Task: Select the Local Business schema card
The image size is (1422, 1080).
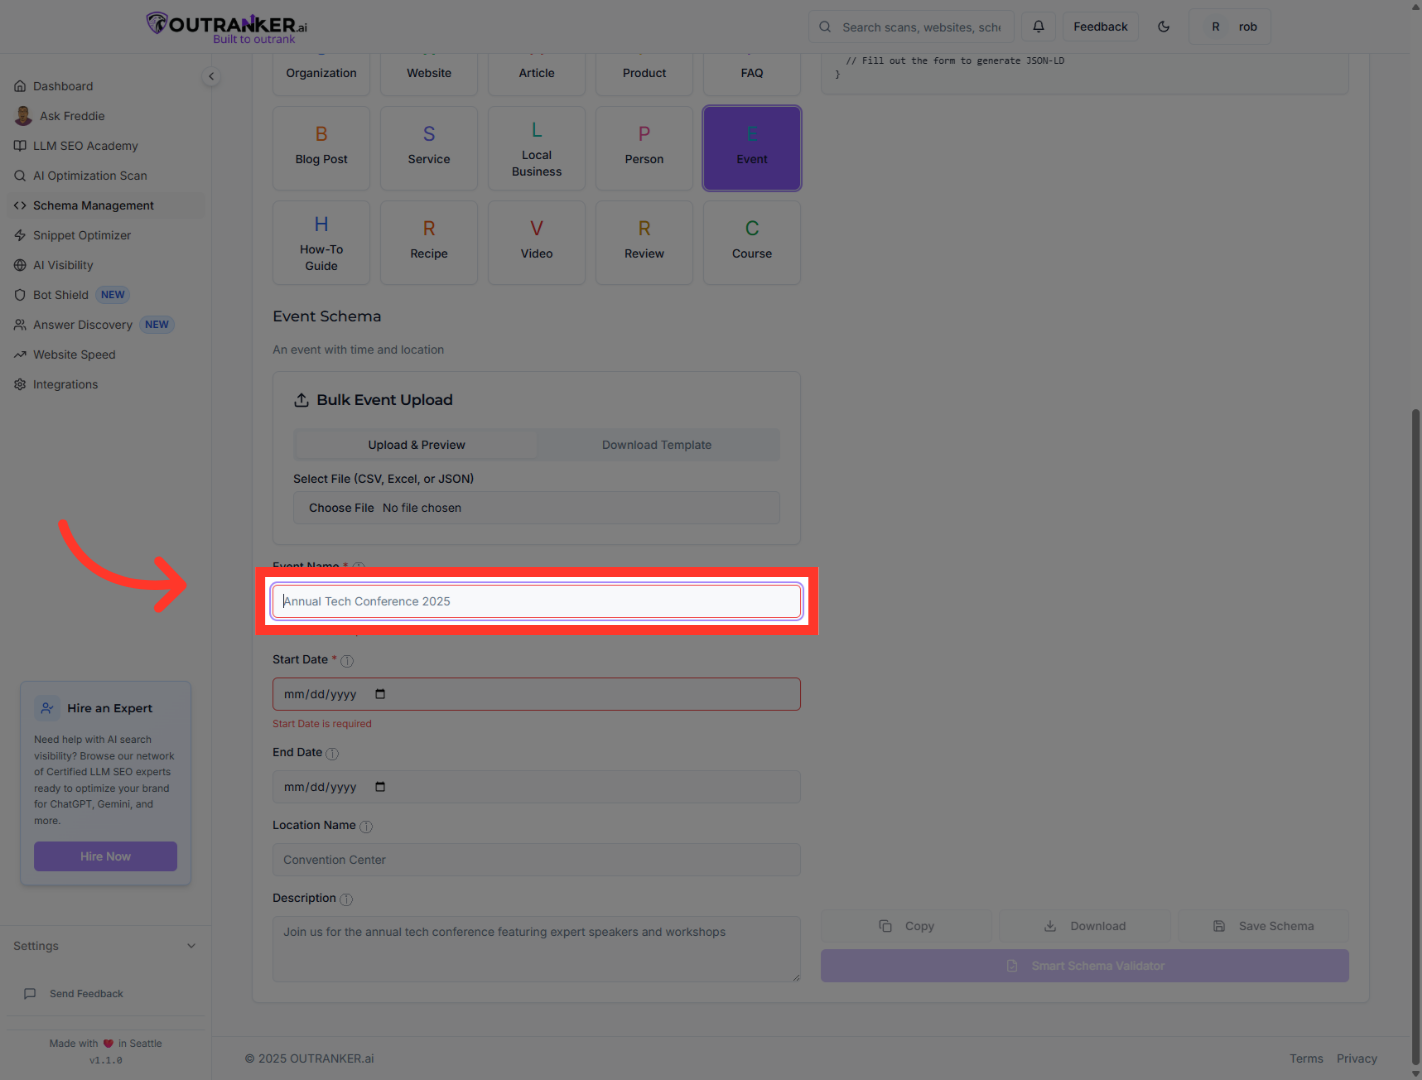Action: coord(537,148)
